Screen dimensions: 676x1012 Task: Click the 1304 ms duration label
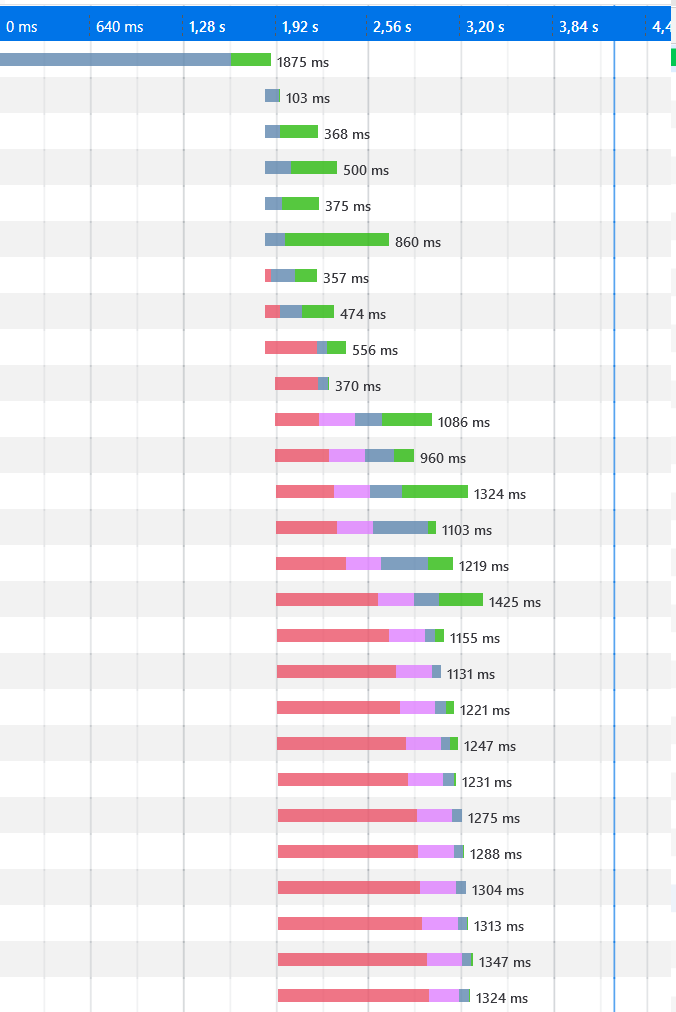pyautogui.click(x=497, y=891)
